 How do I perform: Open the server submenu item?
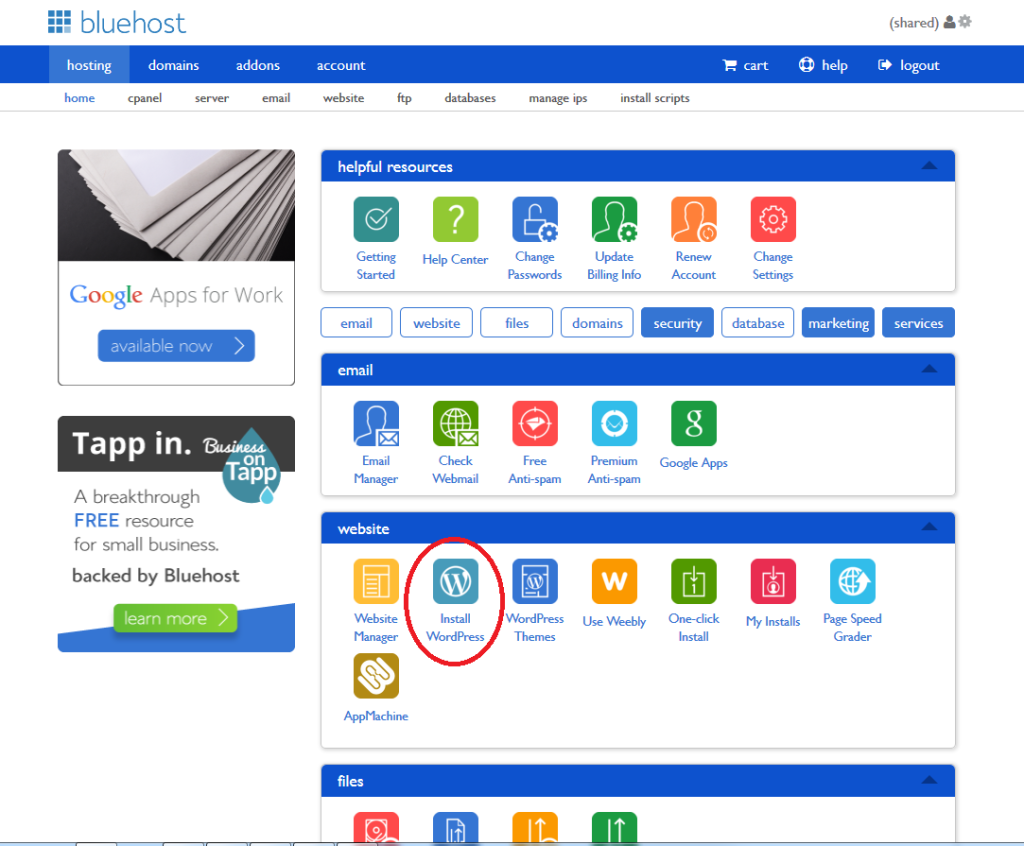[x=212, y=98]
